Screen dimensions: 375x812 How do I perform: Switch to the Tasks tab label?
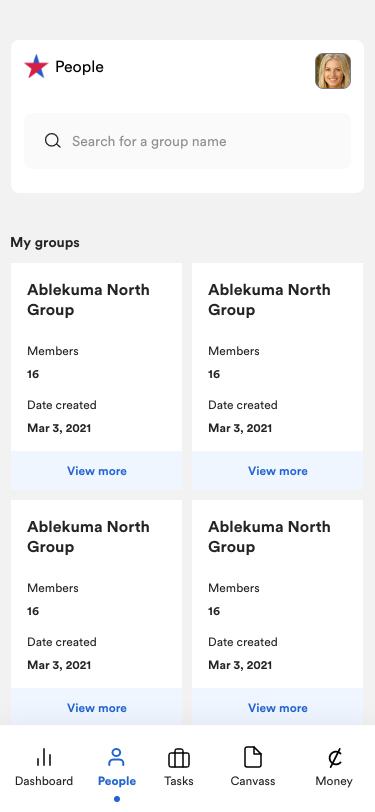(179, 781)
